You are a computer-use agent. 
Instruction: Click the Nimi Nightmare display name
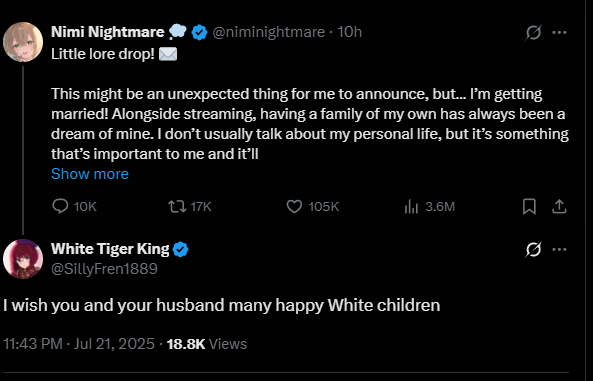click(x=108, y=32)
